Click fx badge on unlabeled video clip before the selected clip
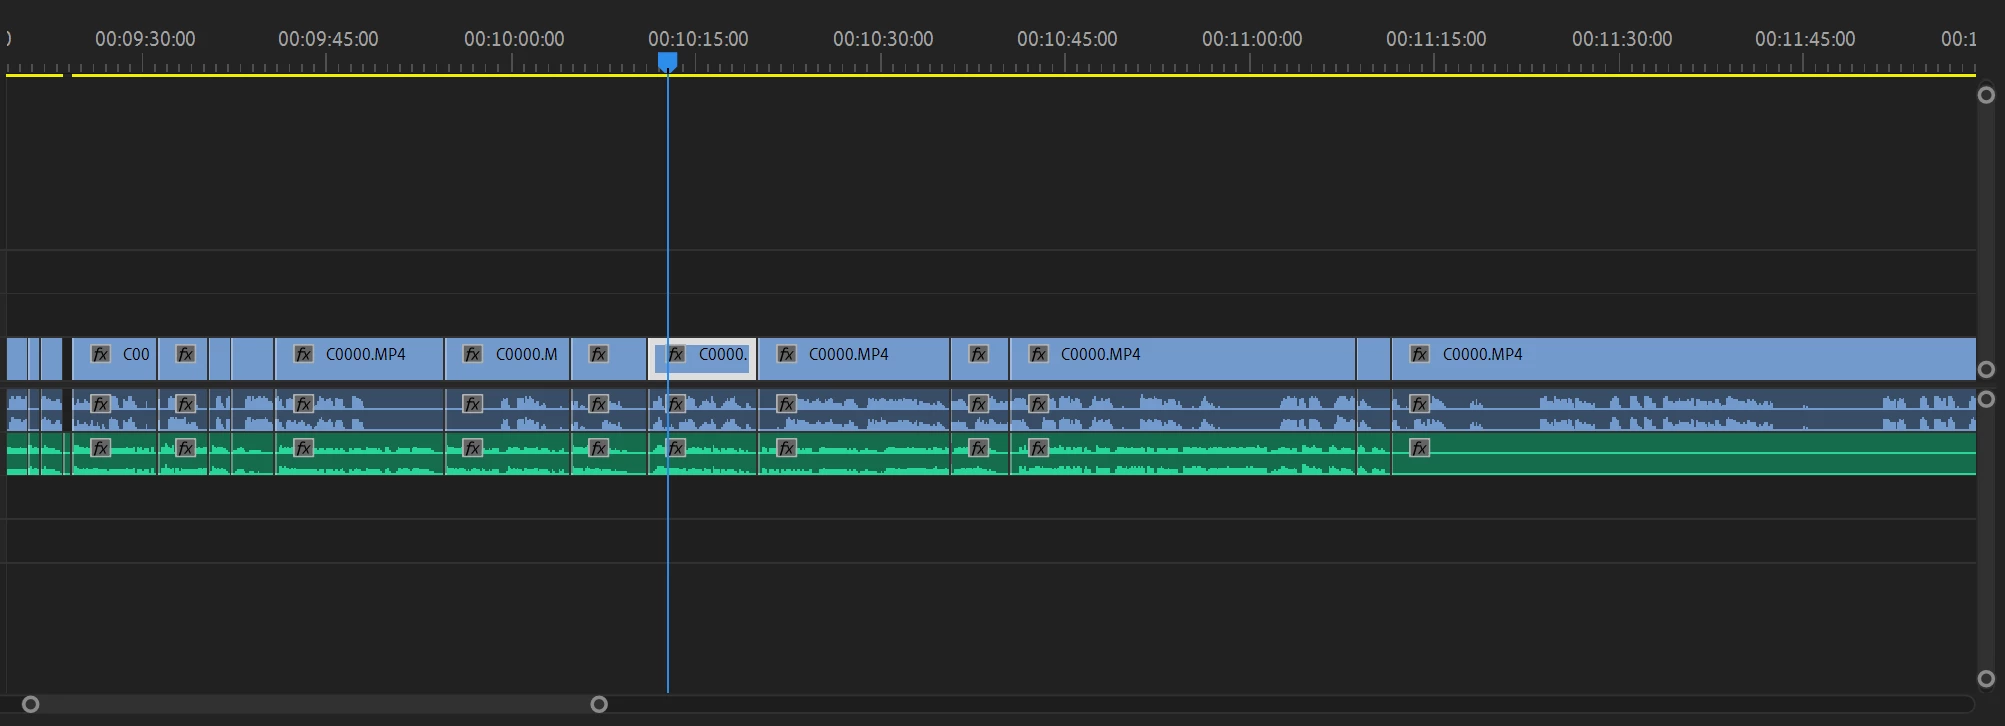Viewport: 2005px width, 726px height. [x=598, y=354]
